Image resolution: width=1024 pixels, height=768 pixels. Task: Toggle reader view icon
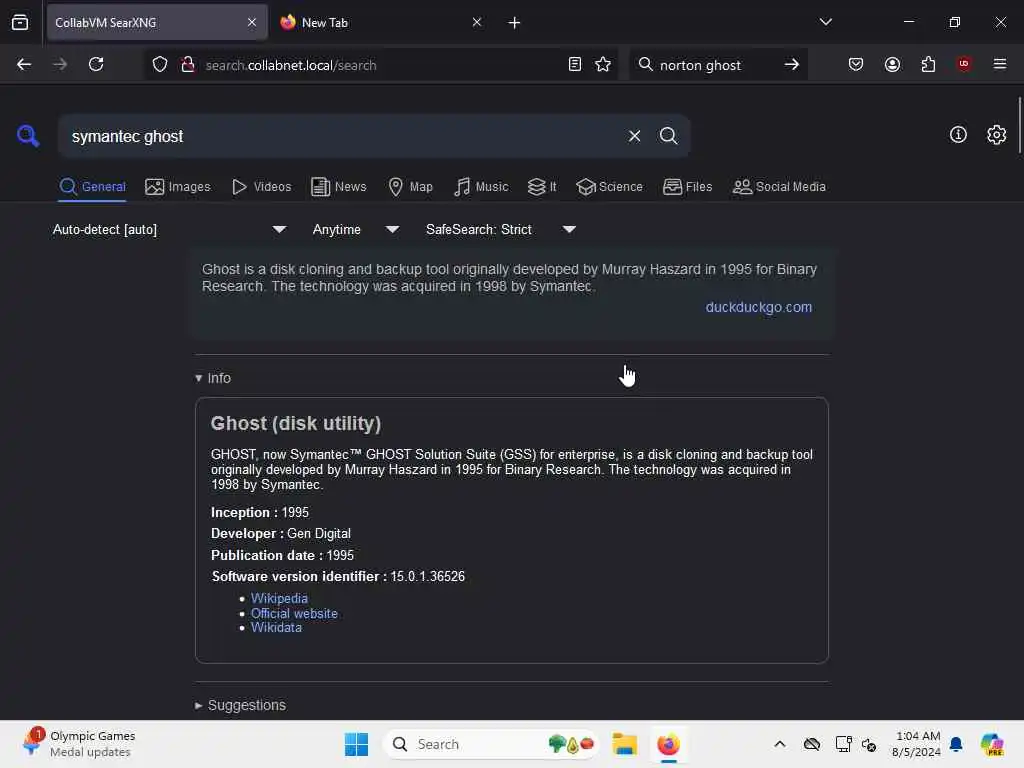point(575,64)
